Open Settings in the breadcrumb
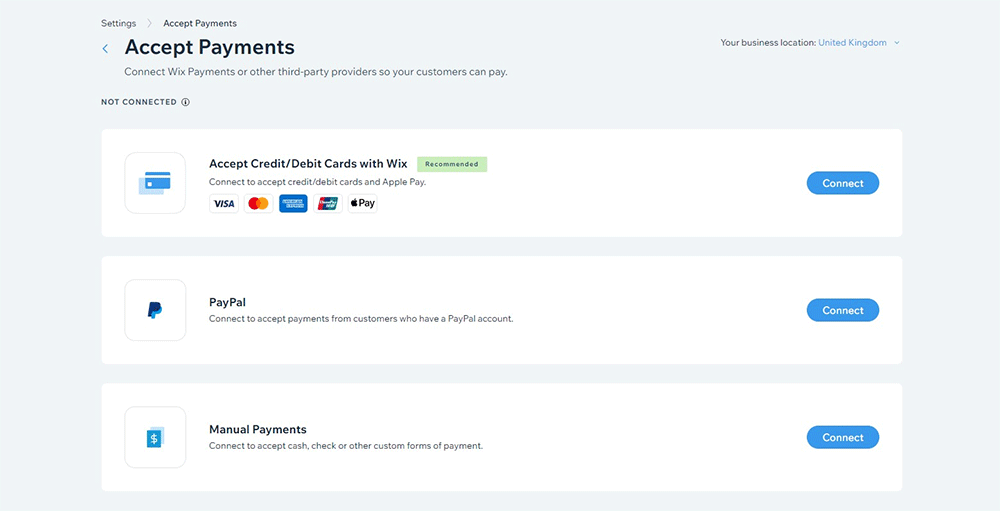Screen dimensions: 1000x511 coord(119,23)
